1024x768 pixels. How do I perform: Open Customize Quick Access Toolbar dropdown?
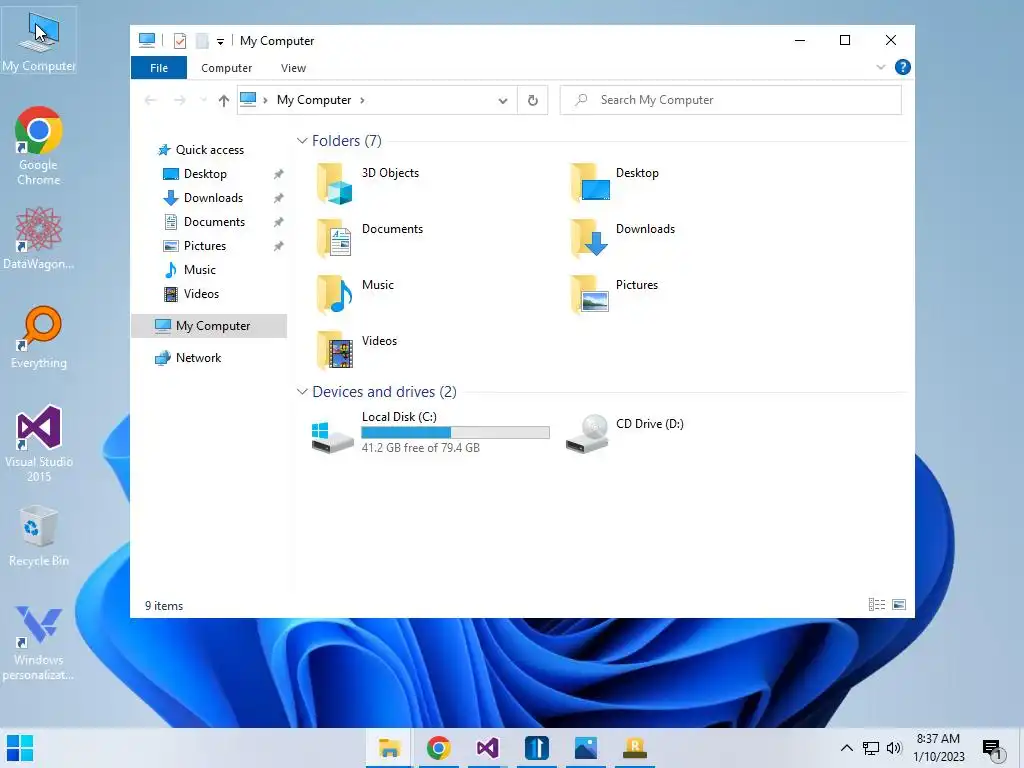(x=221, y=42)
